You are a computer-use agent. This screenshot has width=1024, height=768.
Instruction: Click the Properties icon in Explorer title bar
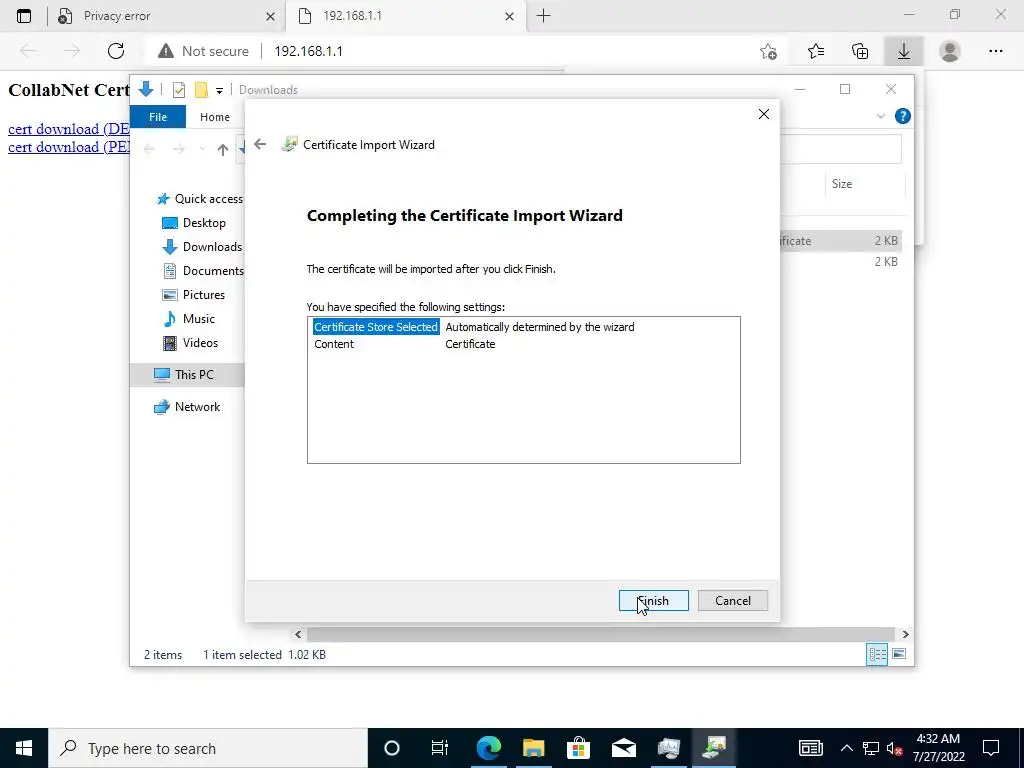(178, 90)
